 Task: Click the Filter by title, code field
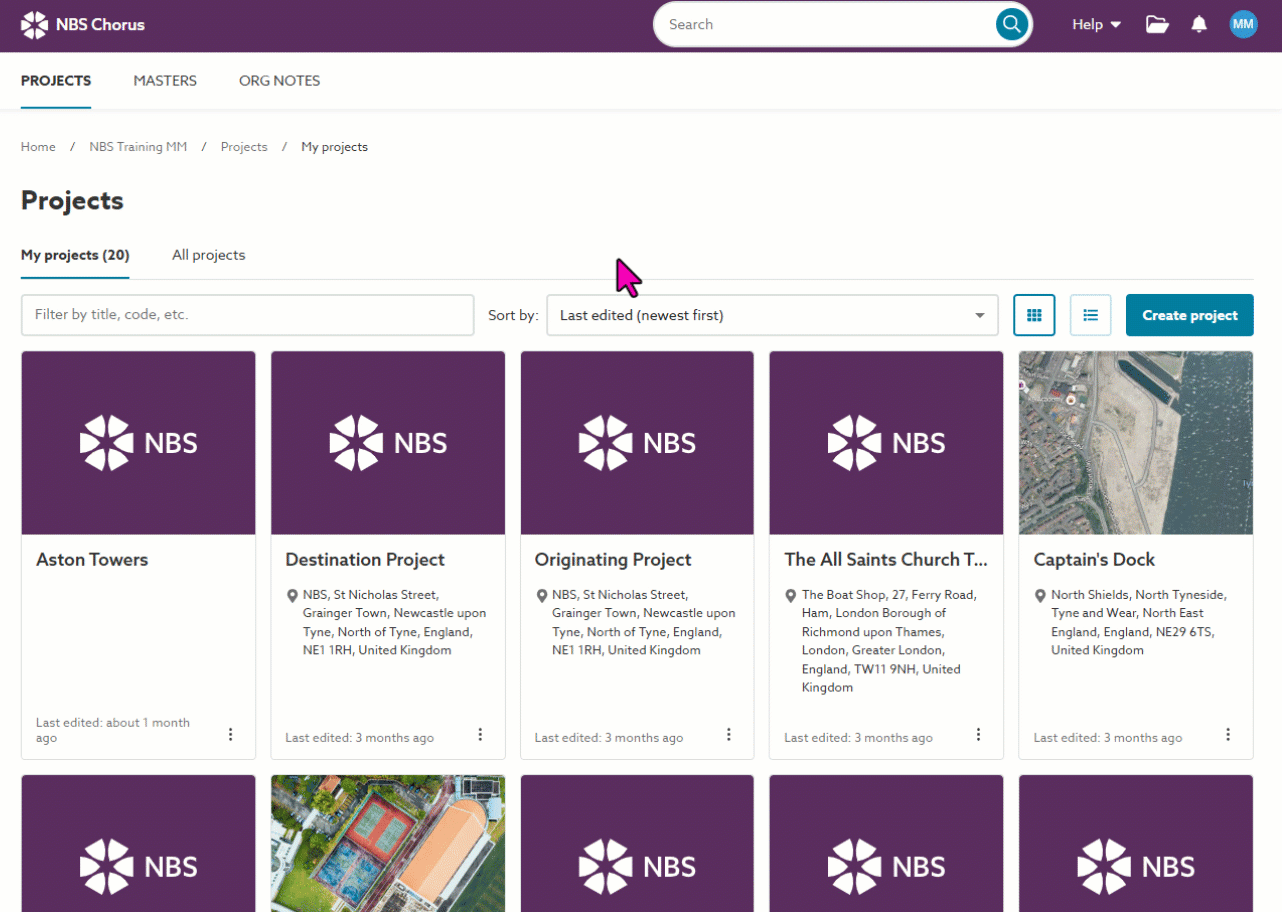coord(248,315)
